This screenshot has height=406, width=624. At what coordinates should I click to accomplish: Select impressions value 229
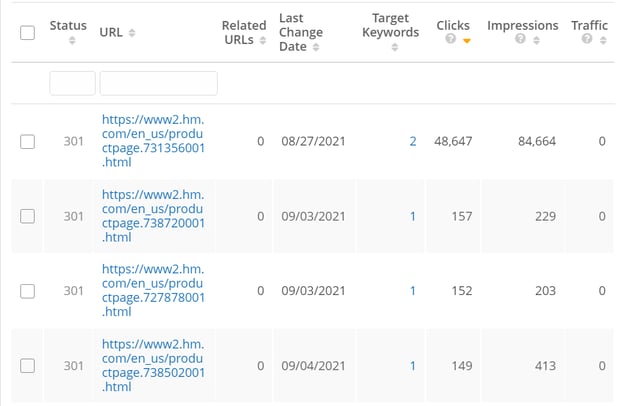pos(545,216)
